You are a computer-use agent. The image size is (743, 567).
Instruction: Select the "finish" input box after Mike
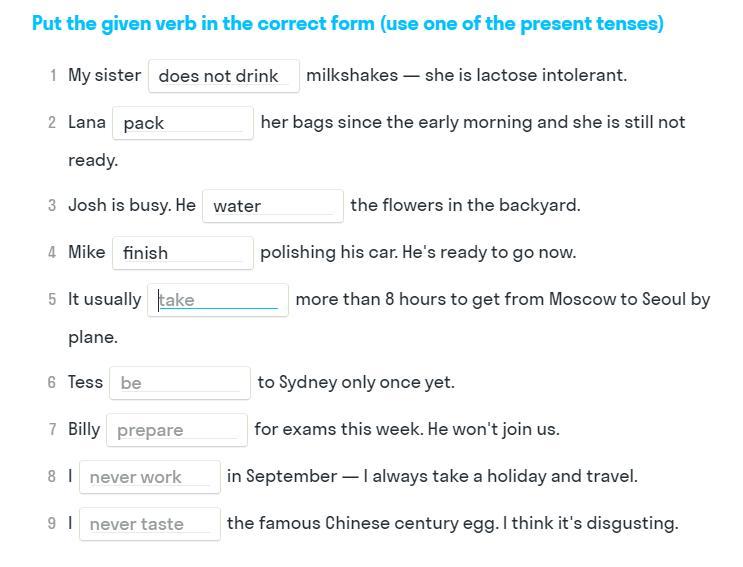(182, 253)
